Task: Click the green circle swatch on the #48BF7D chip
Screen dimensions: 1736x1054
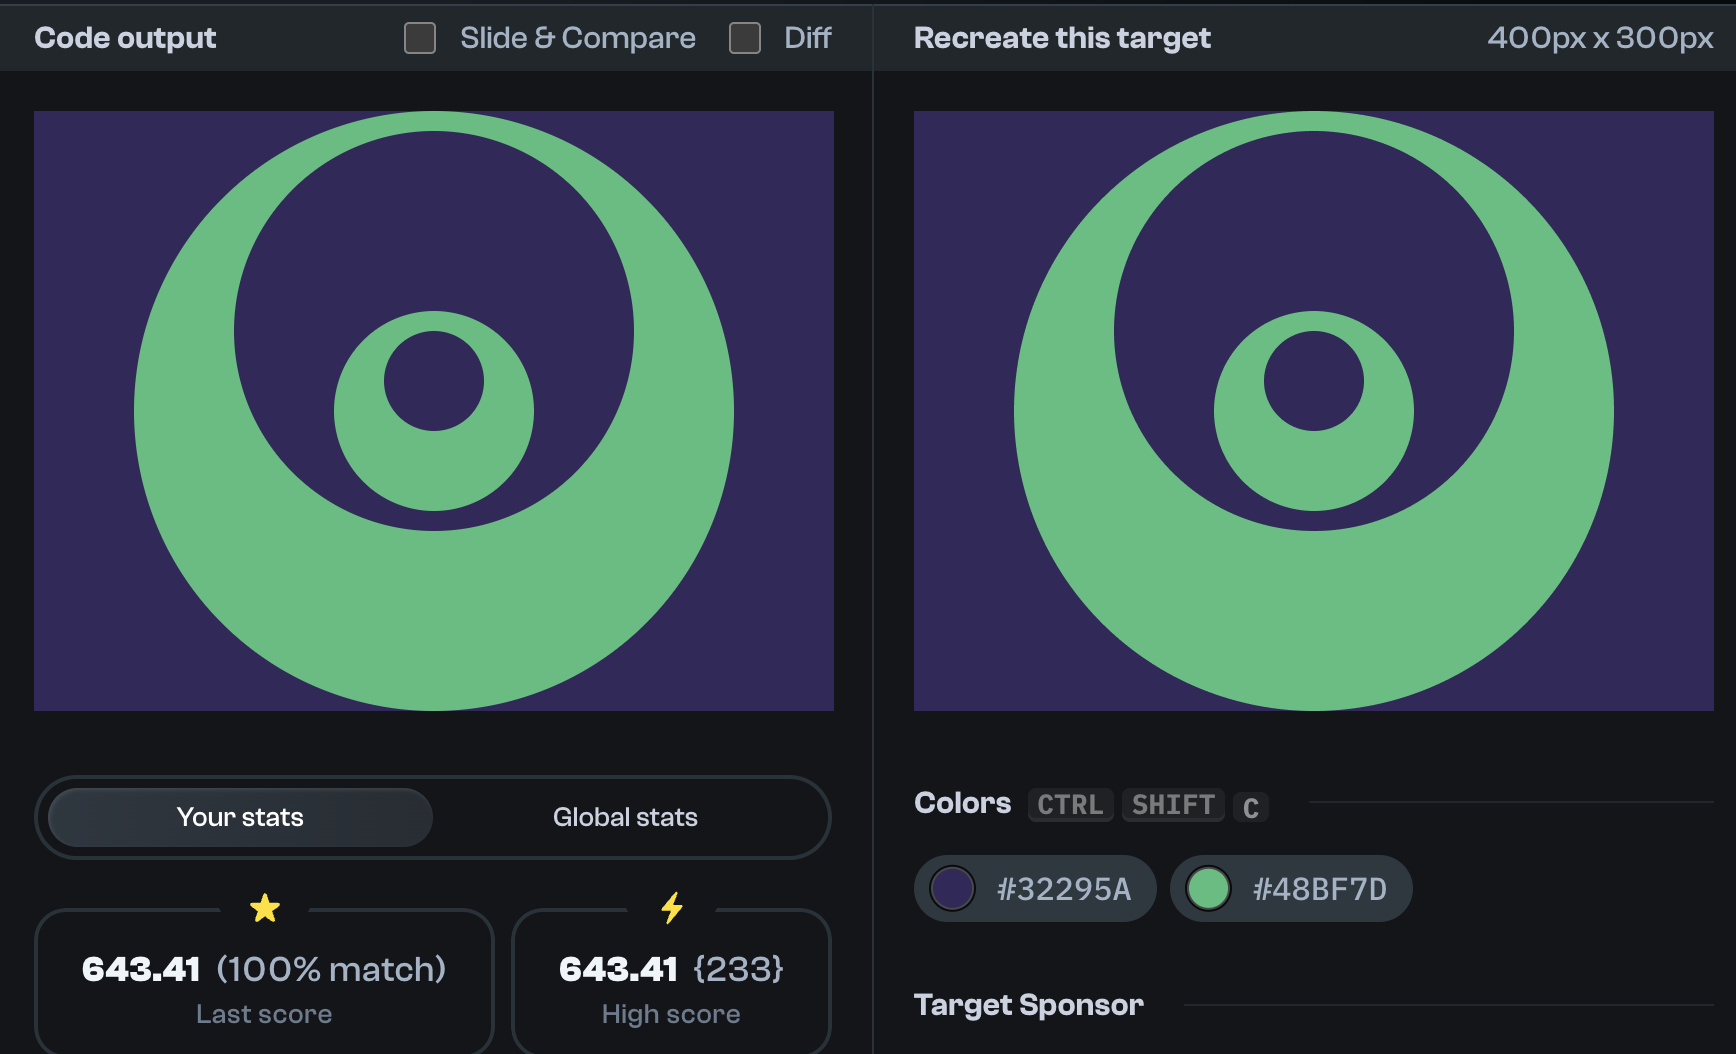Action: click(1210, 888)
